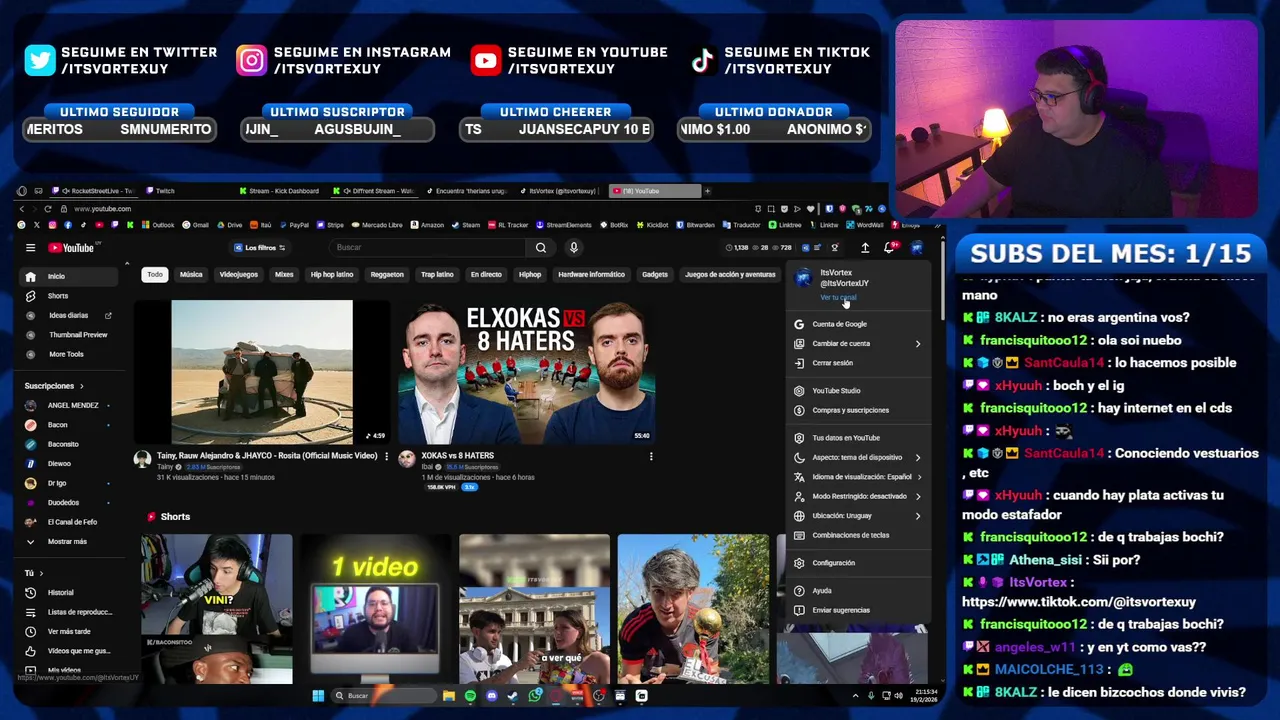Image resolution: width=1280 pixels, height=720 pixels.
Task: Open Videos que me gustan
Action: pos(70,651)
